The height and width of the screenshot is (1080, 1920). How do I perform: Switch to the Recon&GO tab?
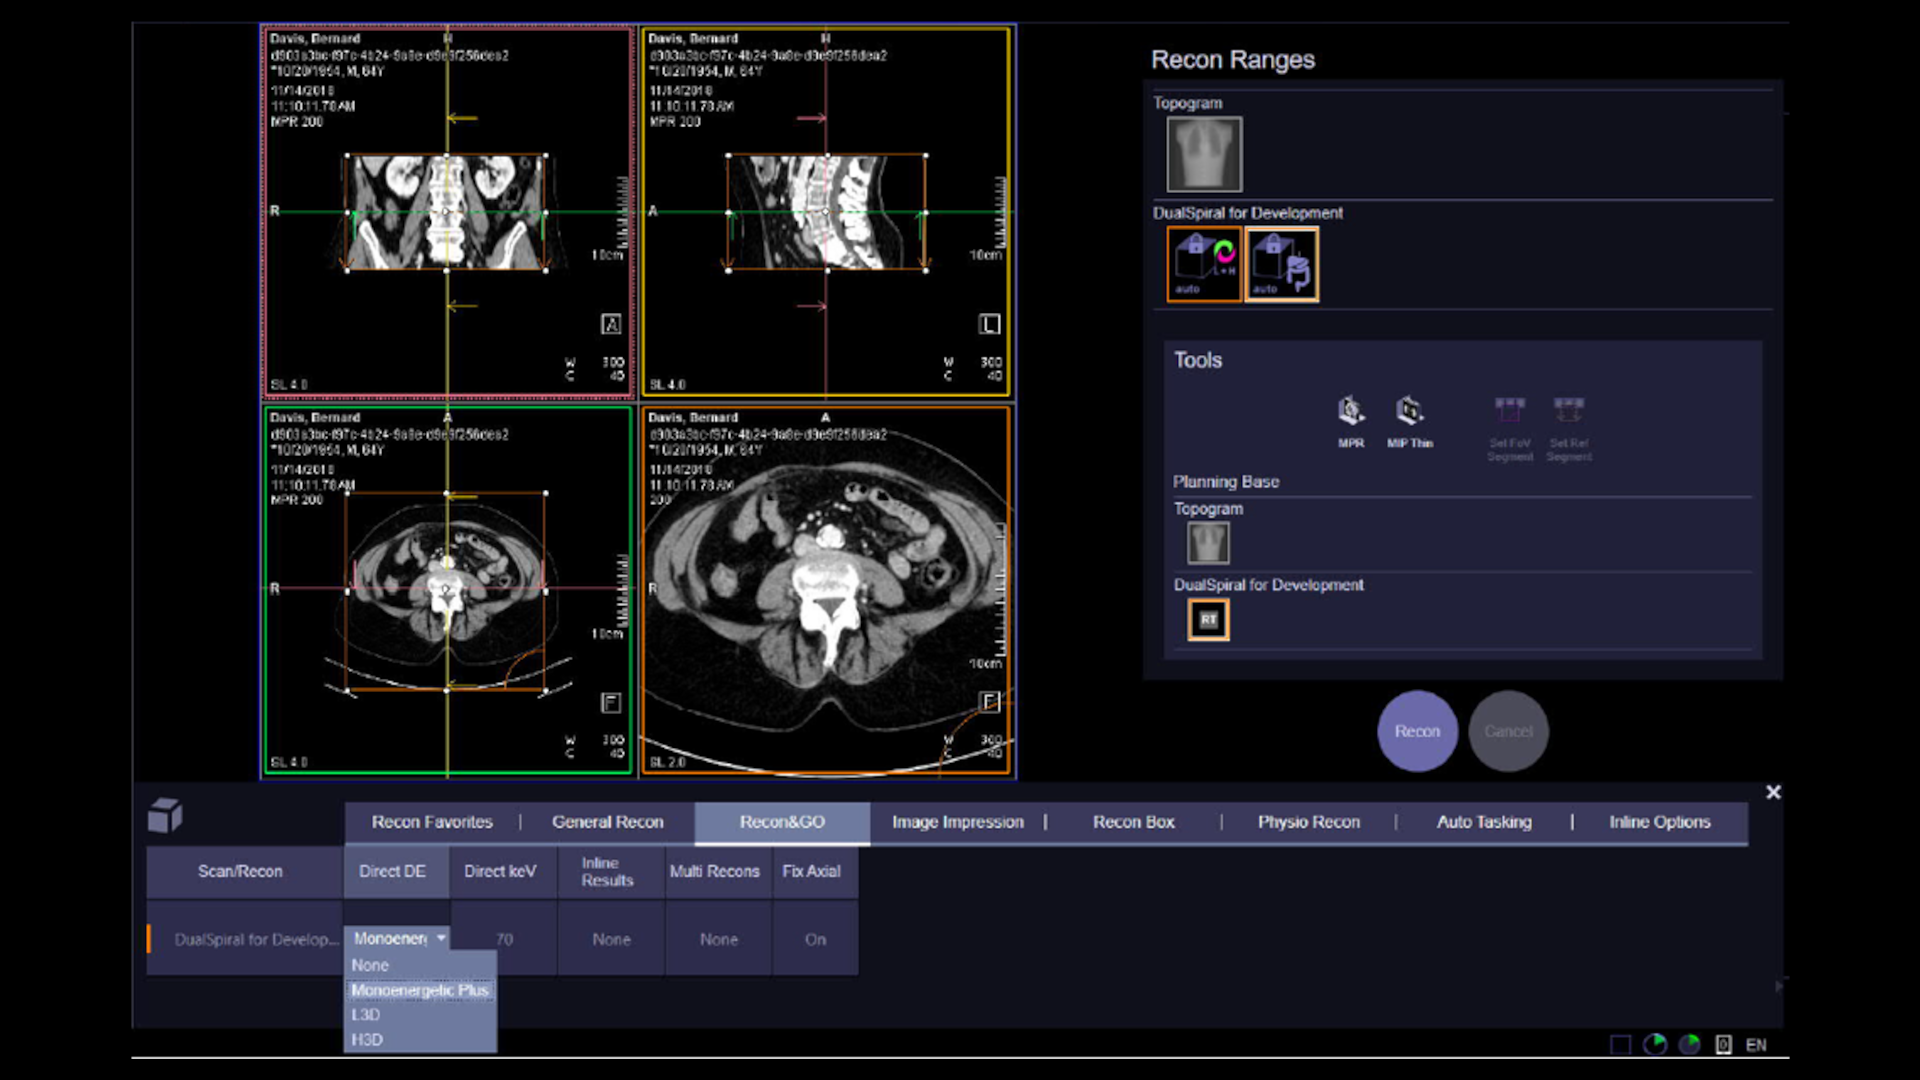[781, 821]
